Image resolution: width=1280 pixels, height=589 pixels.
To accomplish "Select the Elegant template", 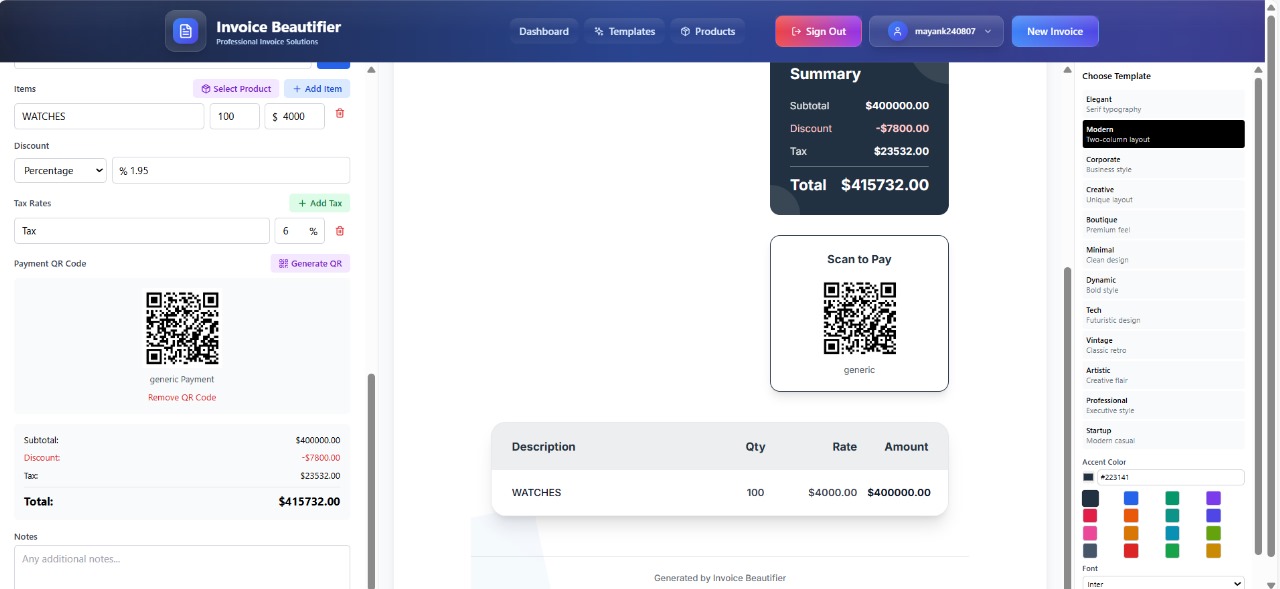I will (x=1163, y=104).
